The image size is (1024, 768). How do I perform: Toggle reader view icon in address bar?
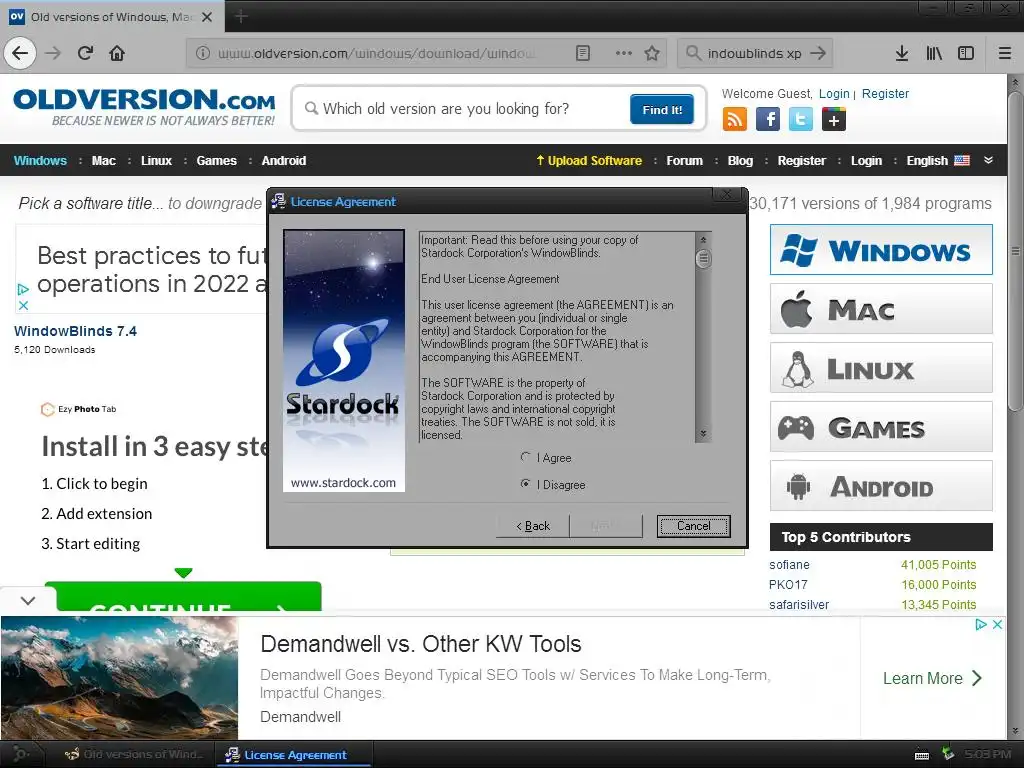click(583, 53)
